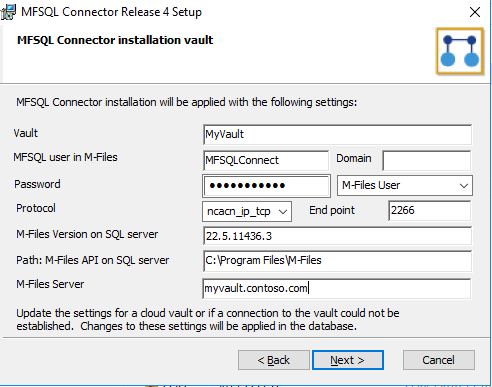Screen dimensions: 492x387
Task: Edit the End point port field
Action: tap(430, 211)
